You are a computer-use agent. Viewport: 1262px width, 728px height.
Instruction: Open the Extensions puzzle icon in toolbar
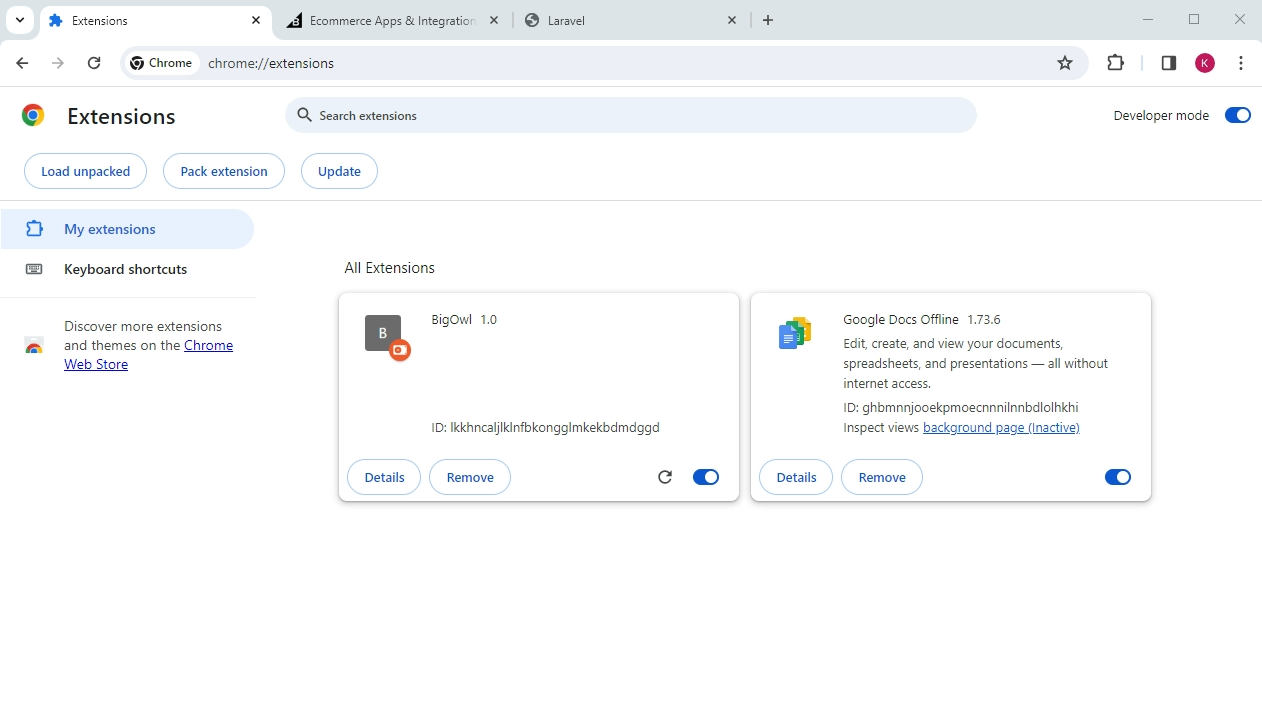(x=1116, y=63)
